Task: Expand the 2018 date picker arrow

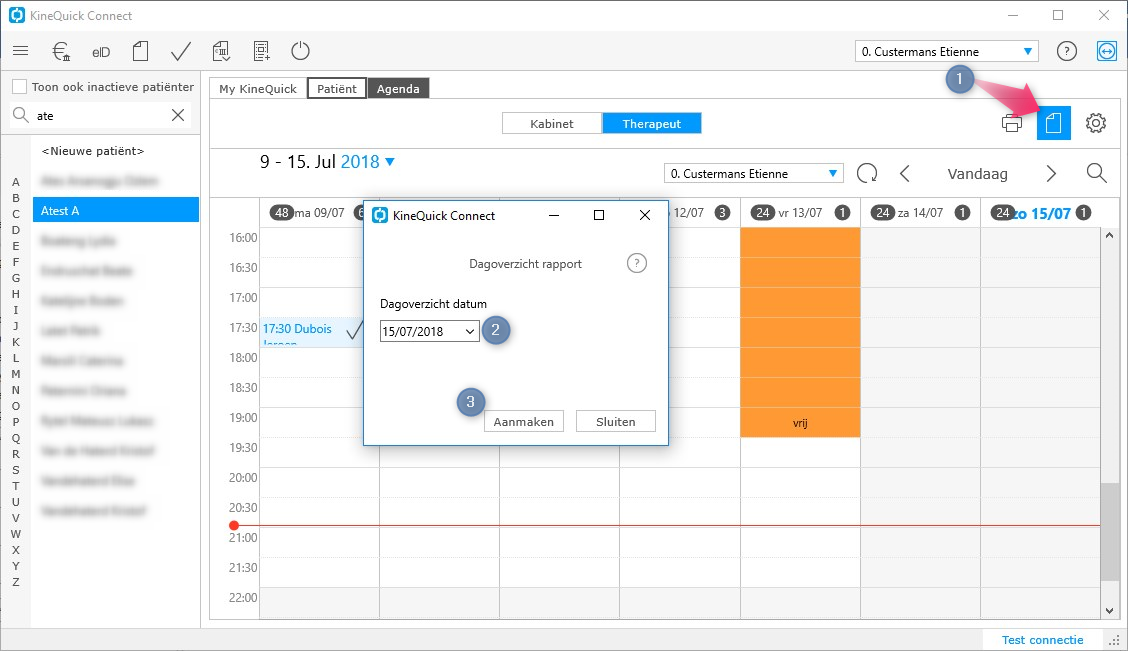Action: point(390,162)
